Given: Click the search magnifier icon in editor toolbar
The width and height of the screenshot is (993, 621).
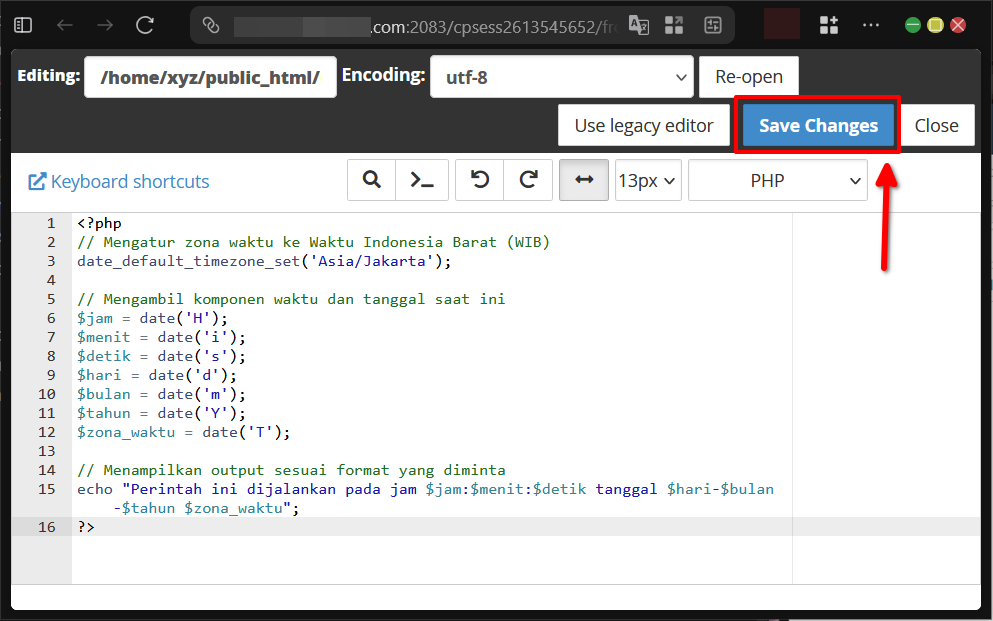Looking at the screenshot, I should 372,181.
